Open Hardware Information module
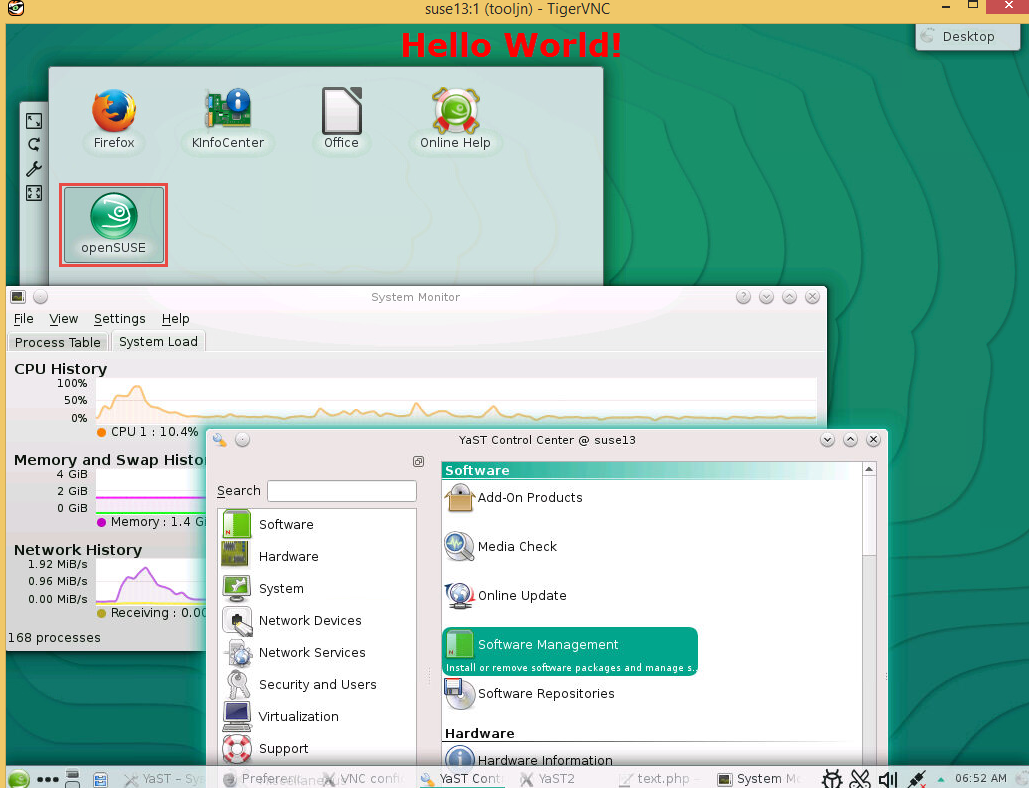Viewport: 1029px width, 788px height. point(529,760)
